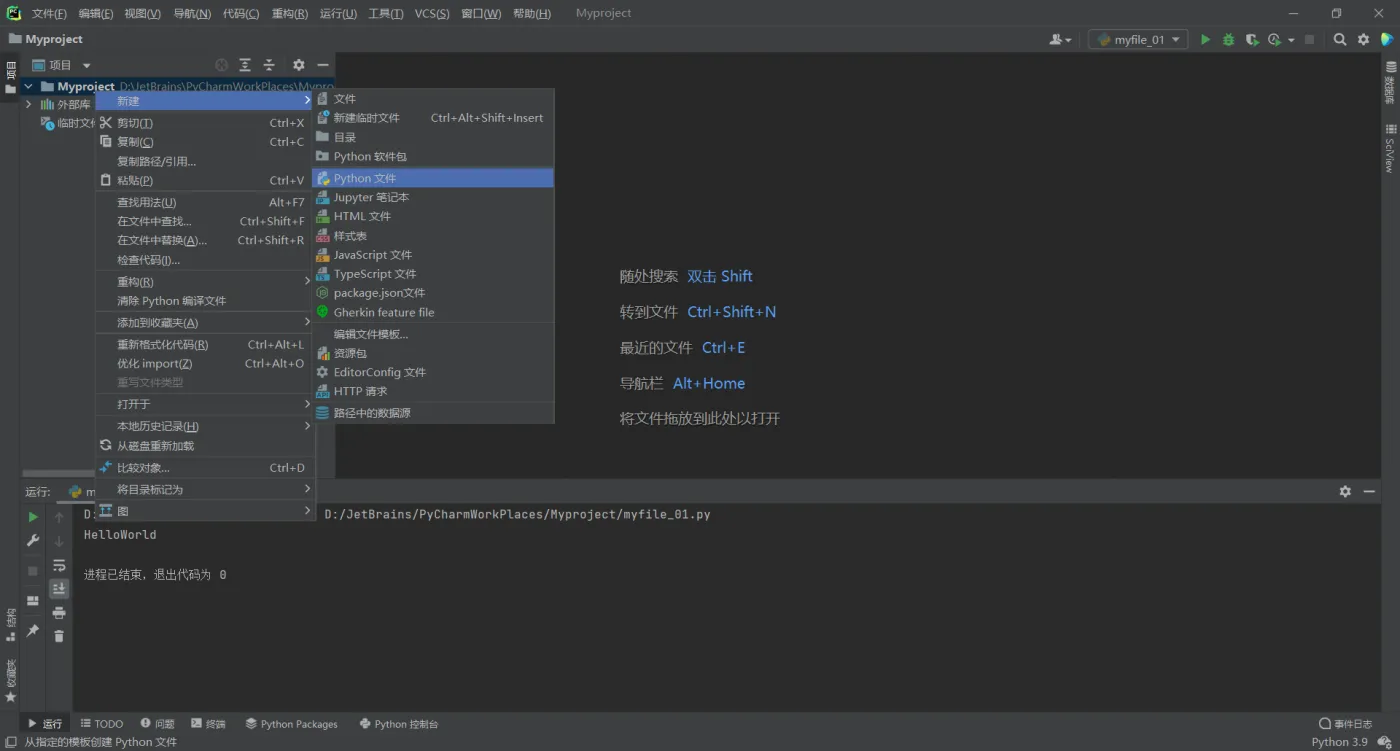The height and width of the screenshot is (751, 1400).
Task: Expand the 重构(R) submenu in context menu
Action: [205, 282]
